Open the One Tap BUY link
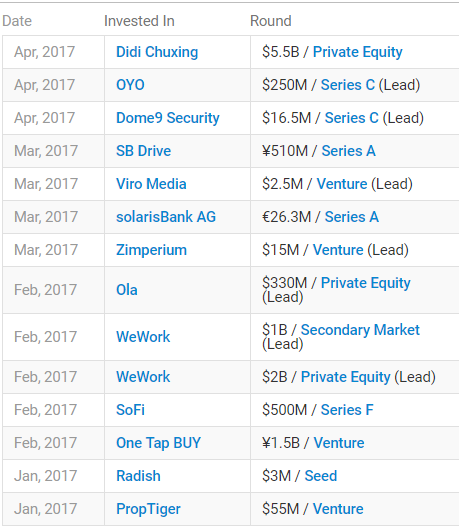Screen dimensions: 459x526 click(158, 443)
